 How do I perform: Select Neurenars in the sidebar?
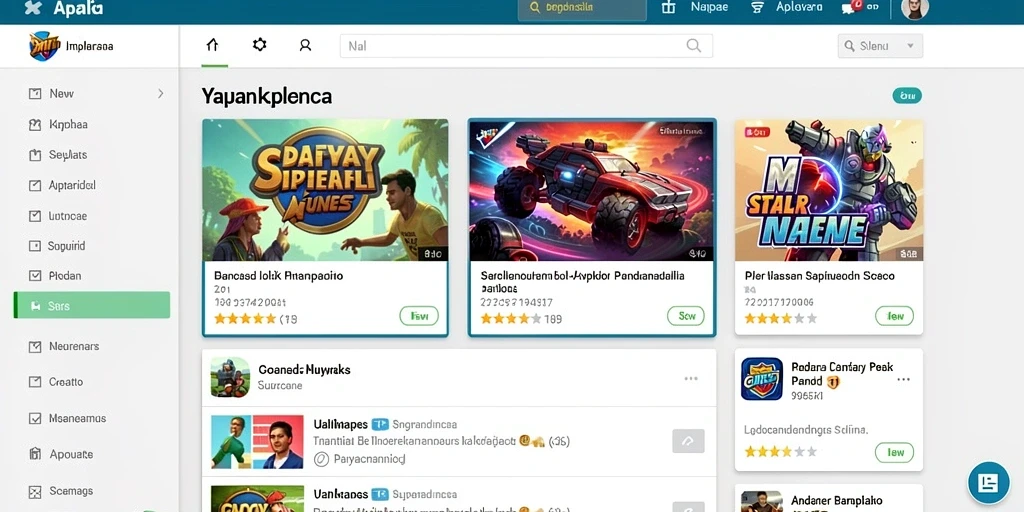coord(74,346)
